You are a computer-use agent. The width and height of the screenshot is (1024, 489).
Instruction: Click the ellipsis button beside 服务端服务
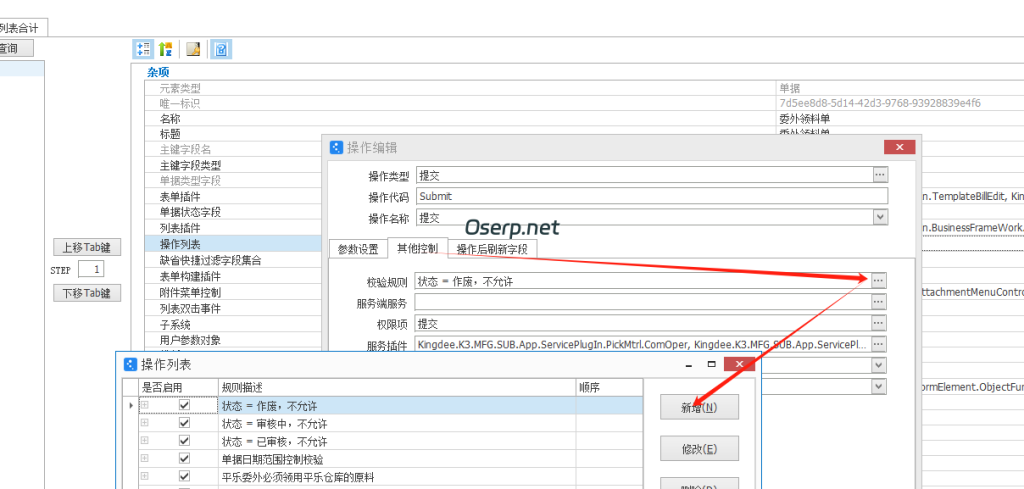(x=879, y=302)
